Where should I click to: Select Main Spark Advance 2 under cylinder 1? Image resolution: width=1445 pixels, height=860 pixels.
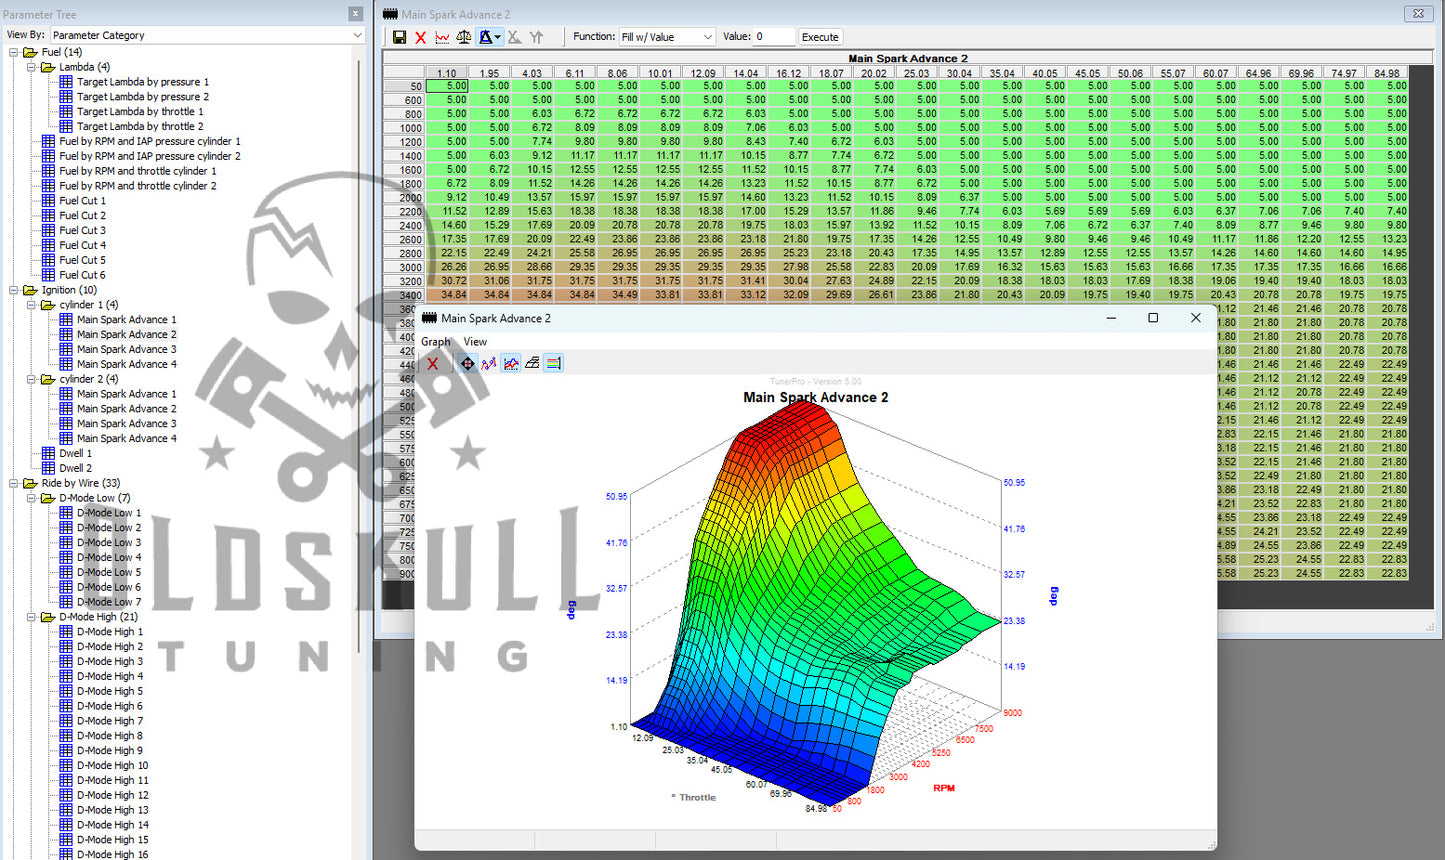coord(126,335)
